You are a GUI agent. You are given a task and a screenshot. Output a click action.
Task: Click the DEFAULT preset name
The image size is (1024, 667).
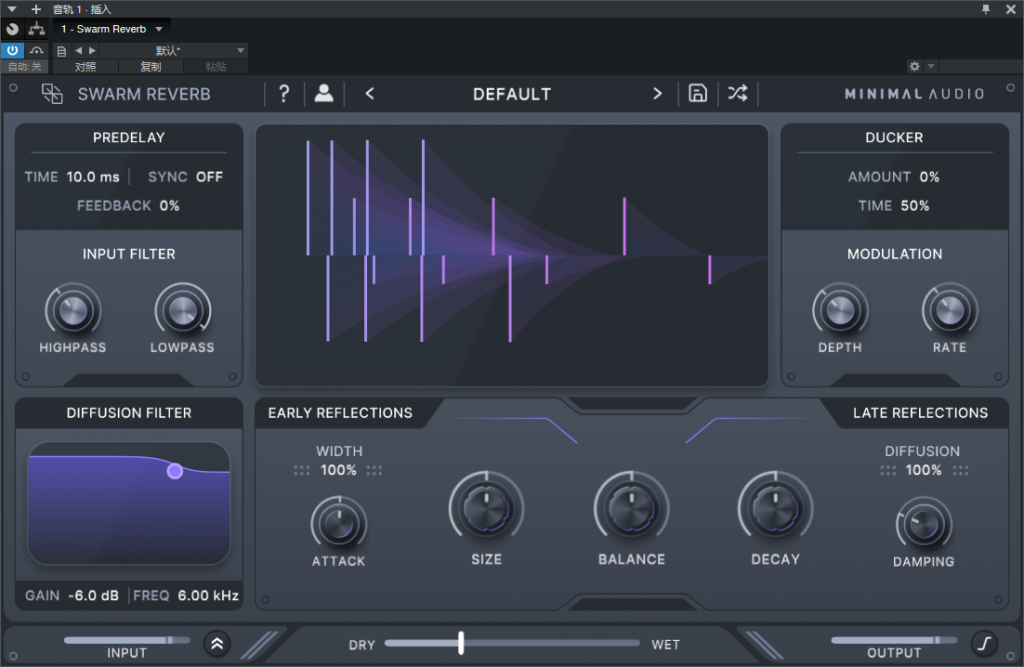point(512,94)
